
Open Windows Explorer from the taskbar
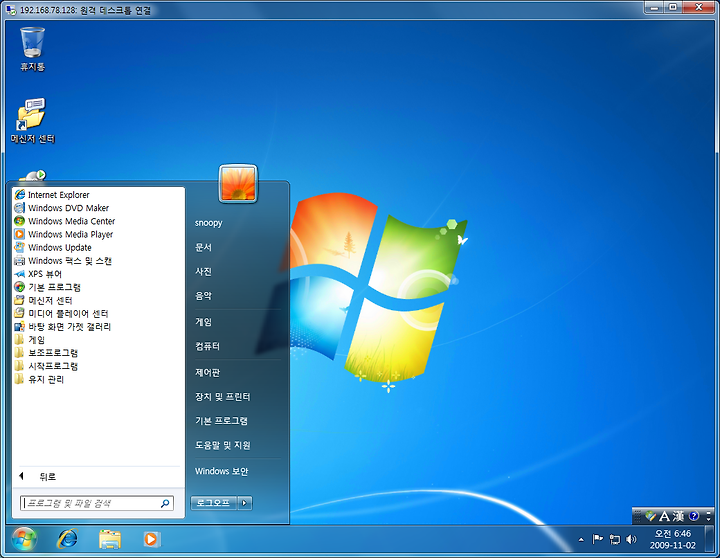pos(110,539)
